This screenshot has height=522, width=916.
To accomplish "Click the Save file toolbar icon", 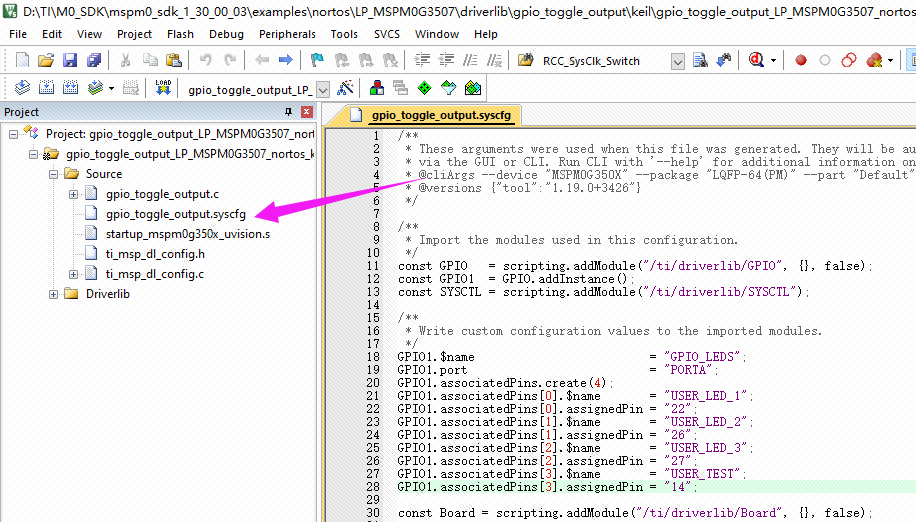I will pos(68,61).
